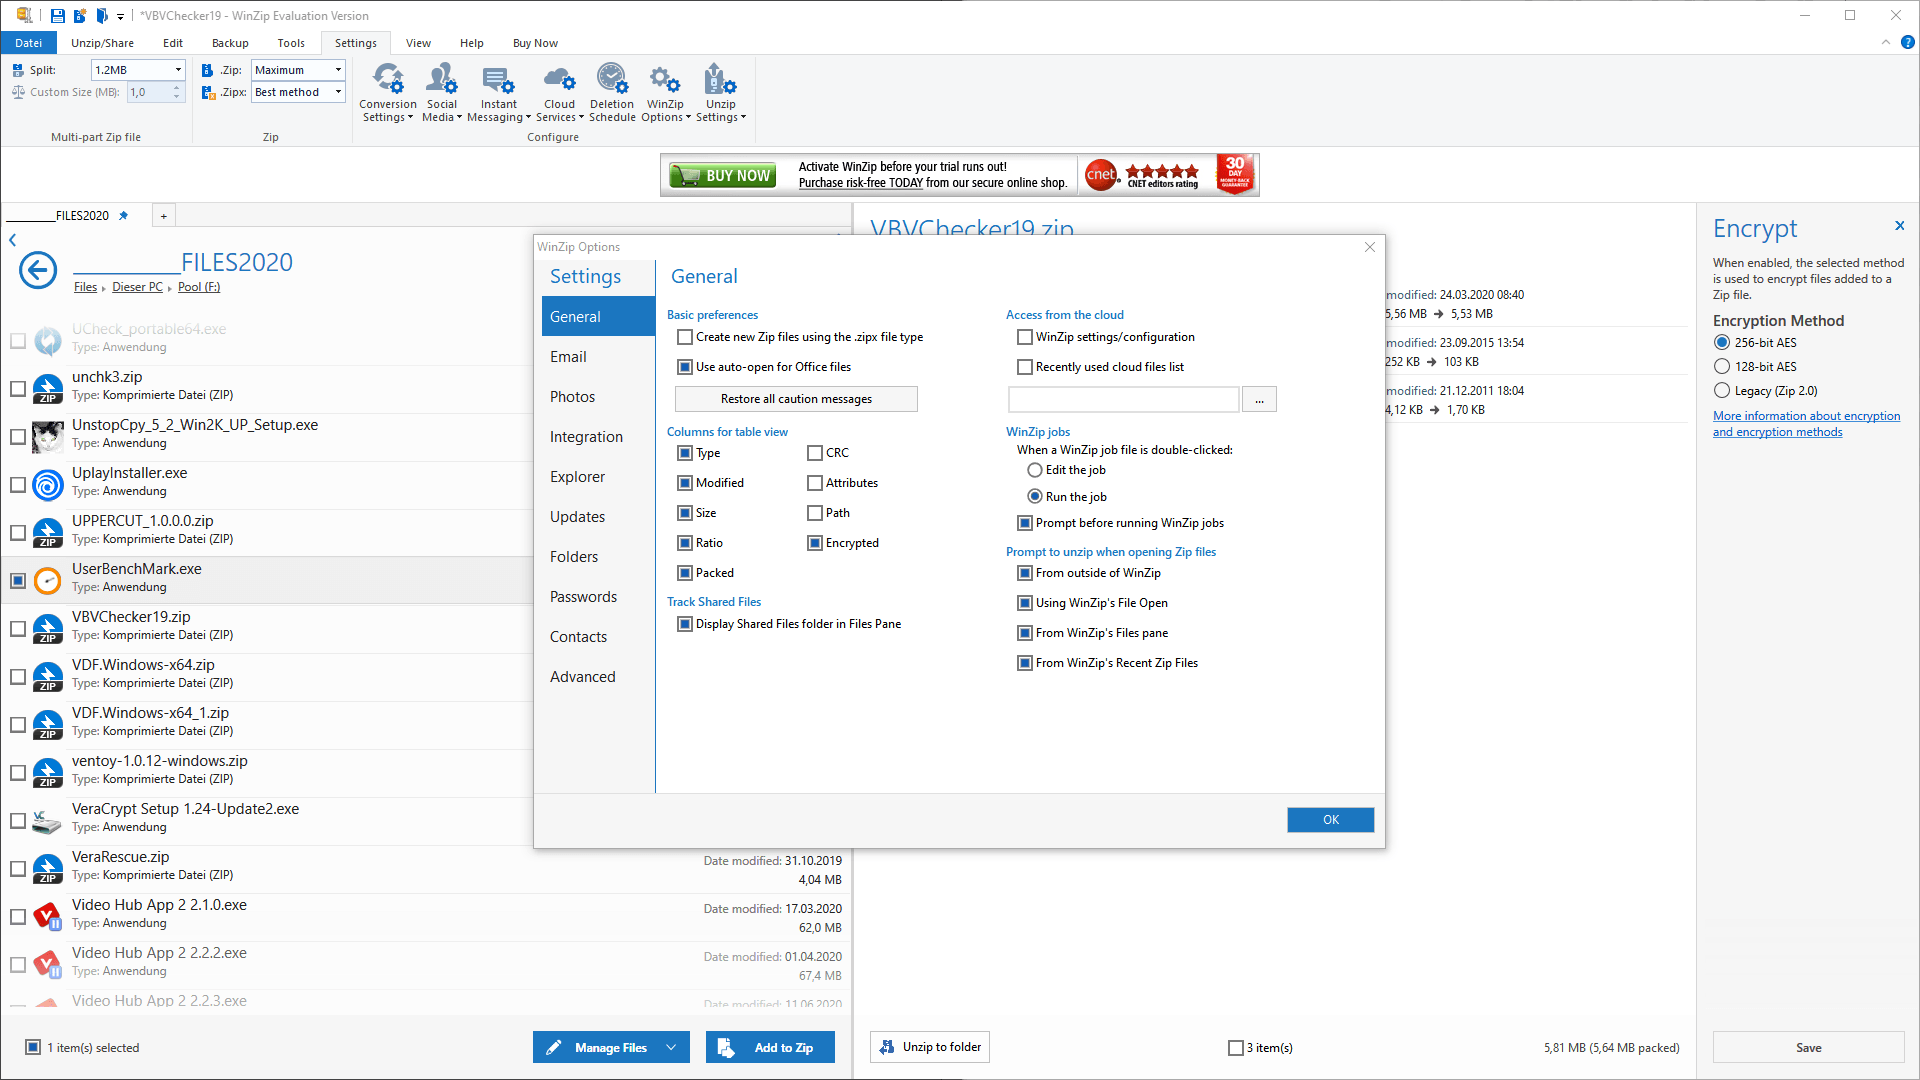Click Restore all caution messages
Viewport: 1920px width, 1080px height.
tap(796, 399)
